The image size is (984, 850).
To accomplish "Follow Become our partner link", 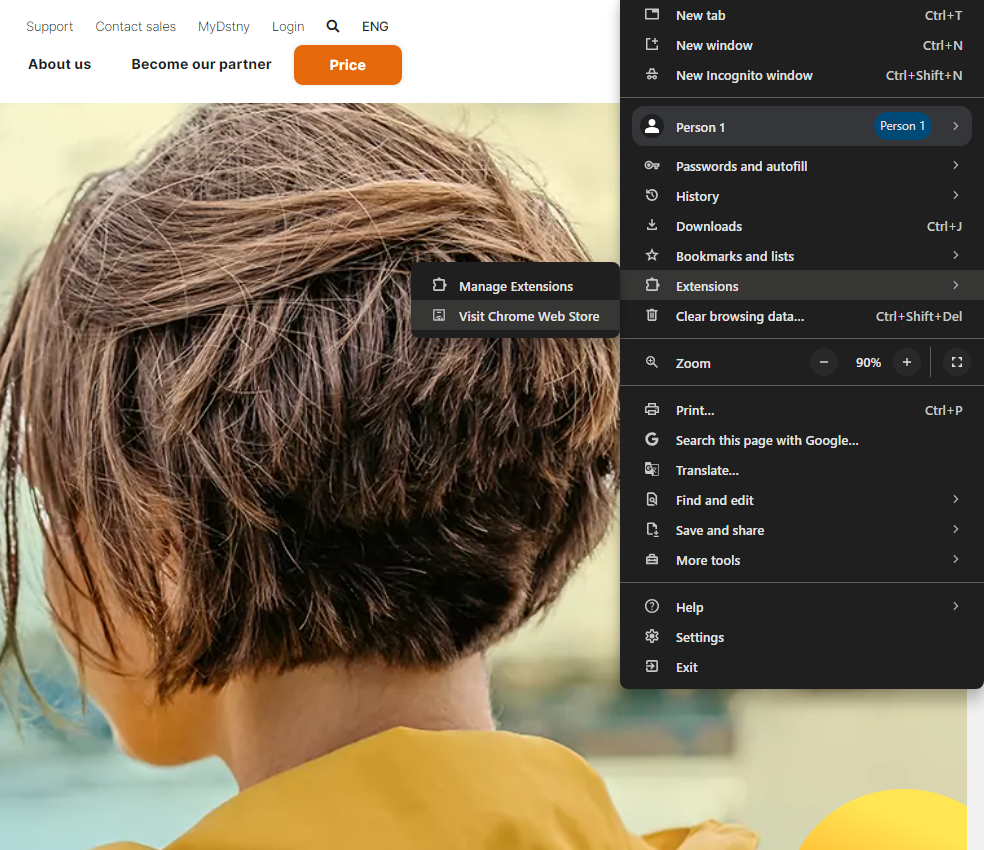I will click(201, 64).
